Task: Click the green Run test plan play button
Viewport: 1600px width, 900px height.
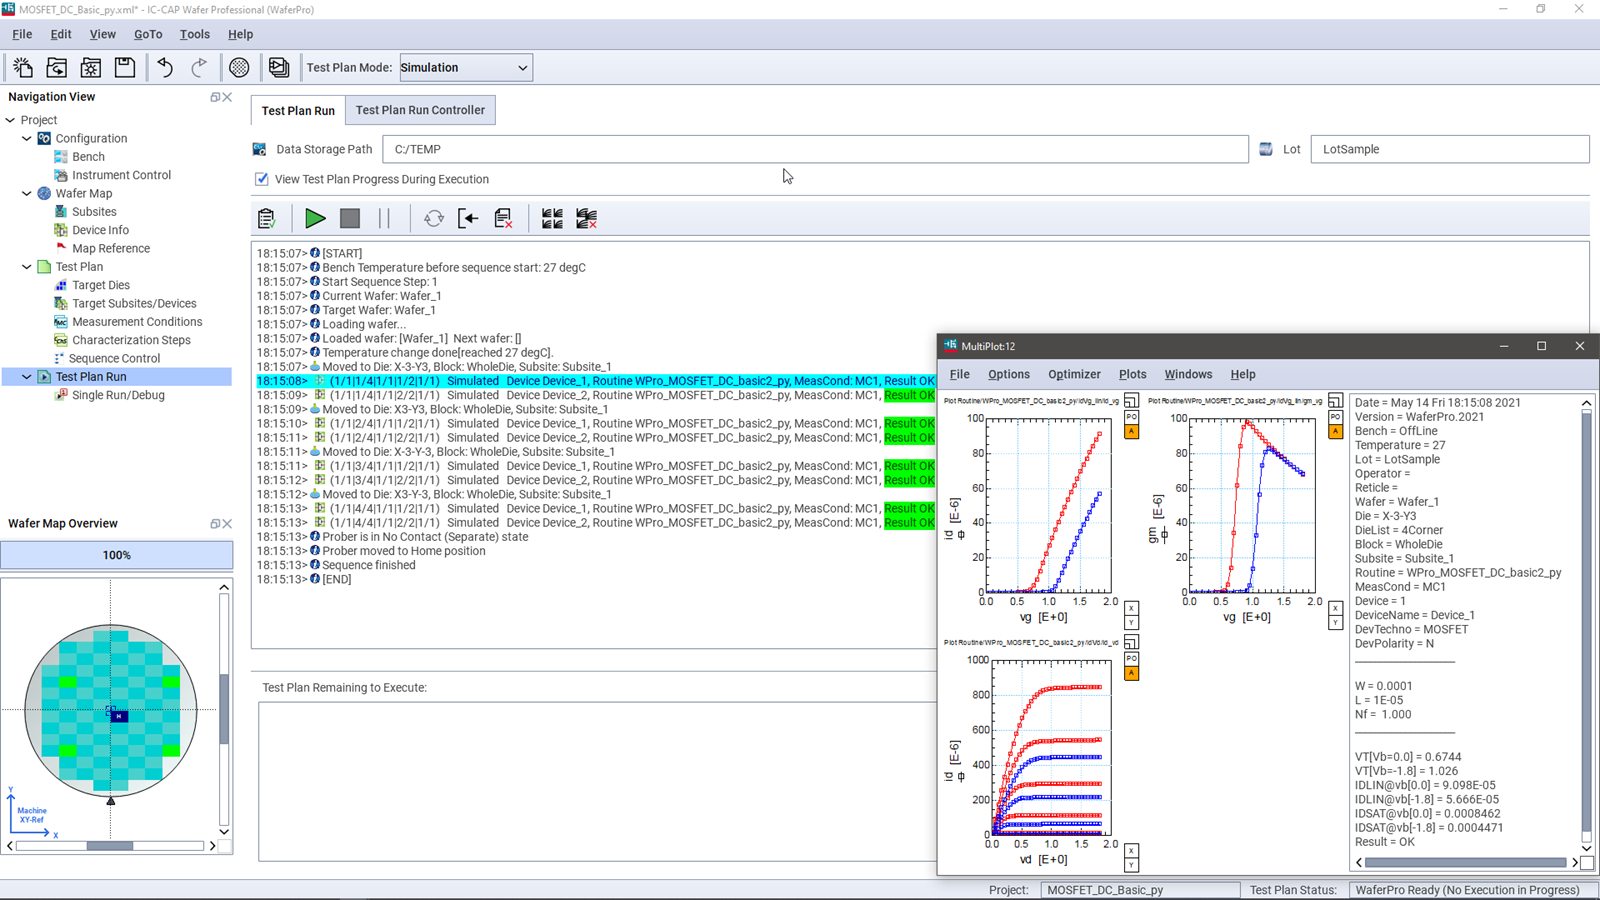Action: (x=315, y=218)
